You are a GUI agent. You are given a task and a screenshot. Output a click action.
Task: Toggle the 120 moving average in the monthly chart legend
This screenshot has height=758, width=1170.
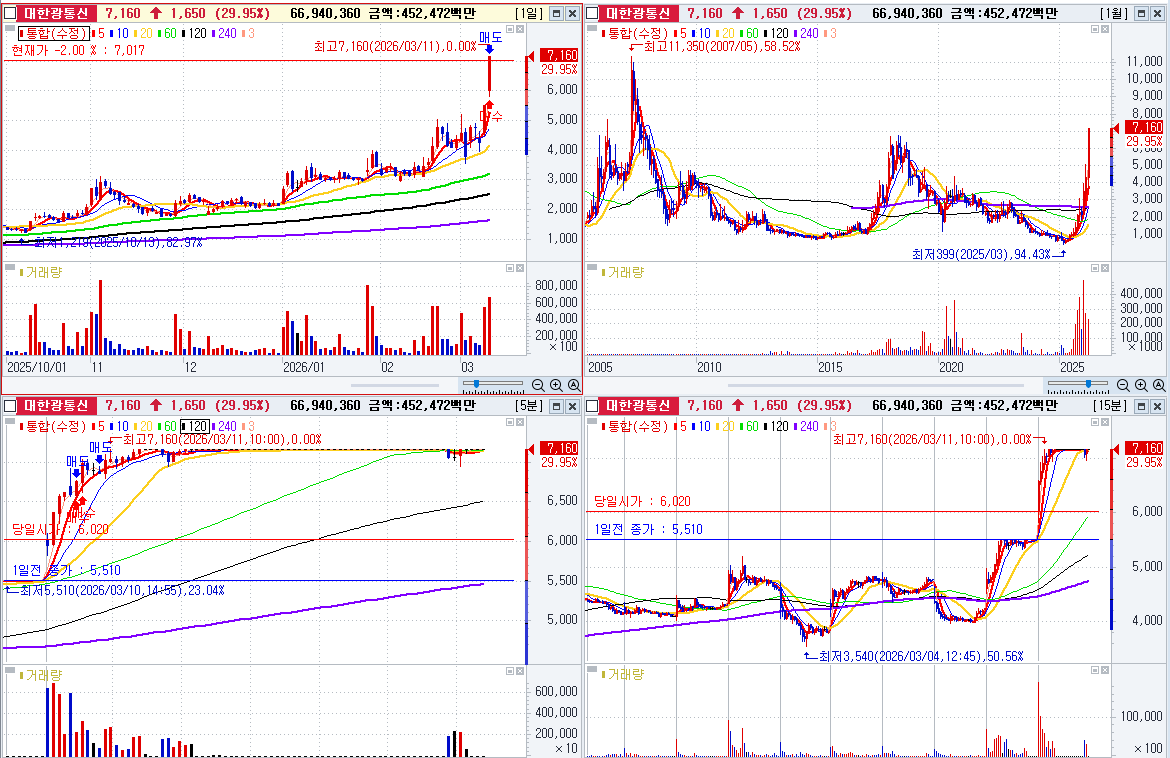click(777, 34)
